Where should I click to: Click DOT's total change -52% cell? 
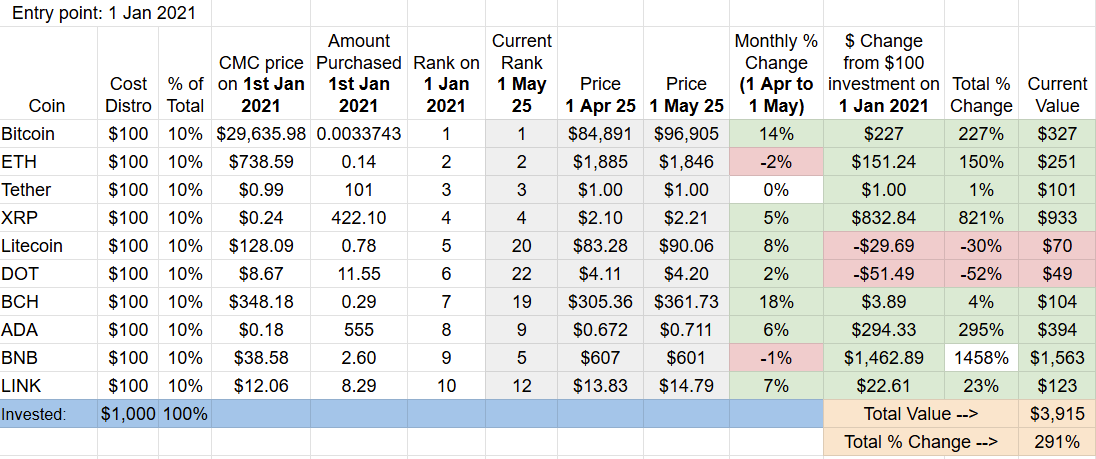click(982, 273)
